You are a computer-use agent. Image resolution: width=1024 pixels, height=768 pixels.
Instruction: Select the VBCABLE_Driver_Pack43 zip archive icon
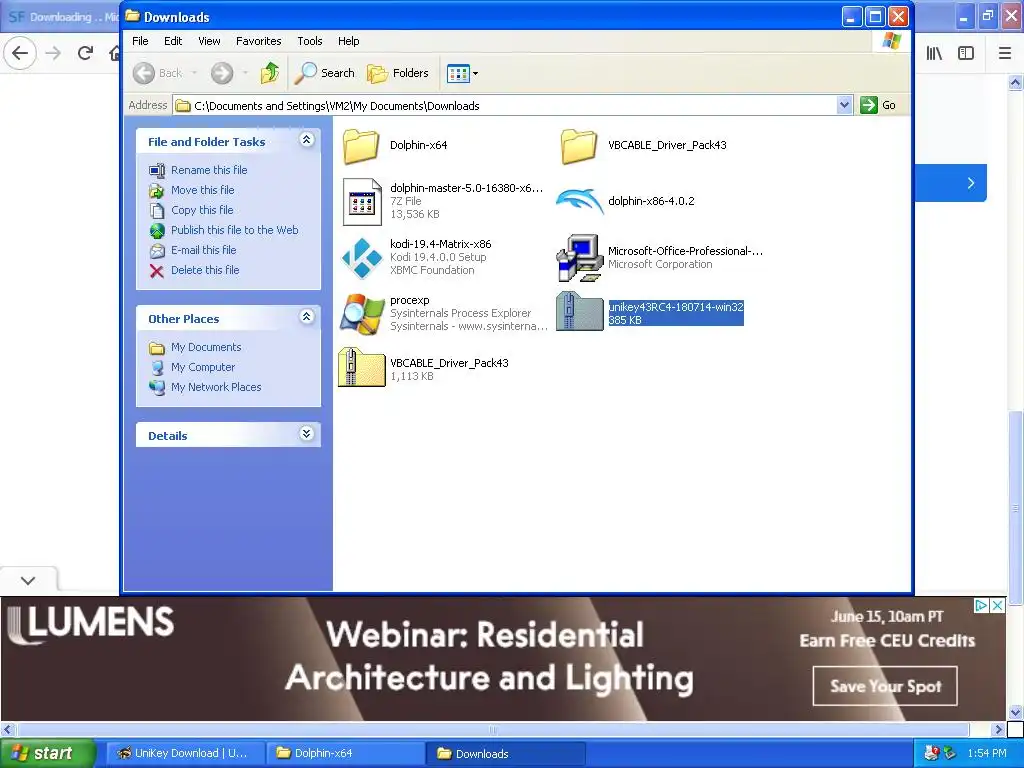tap(362, 367)
